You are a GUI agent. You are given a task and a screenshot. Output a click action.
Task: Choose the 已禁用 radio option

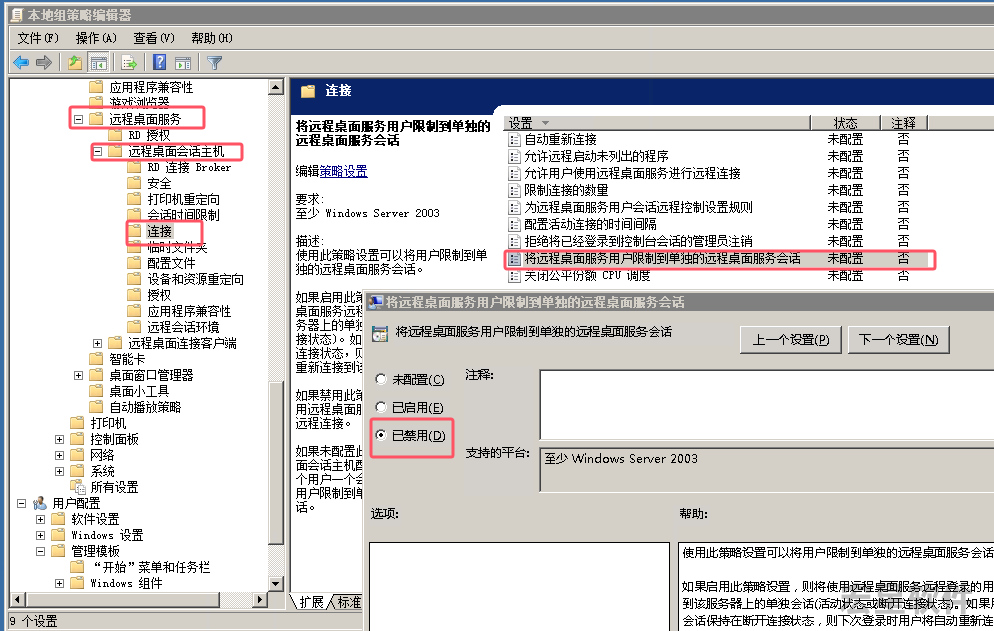(380, 436)
